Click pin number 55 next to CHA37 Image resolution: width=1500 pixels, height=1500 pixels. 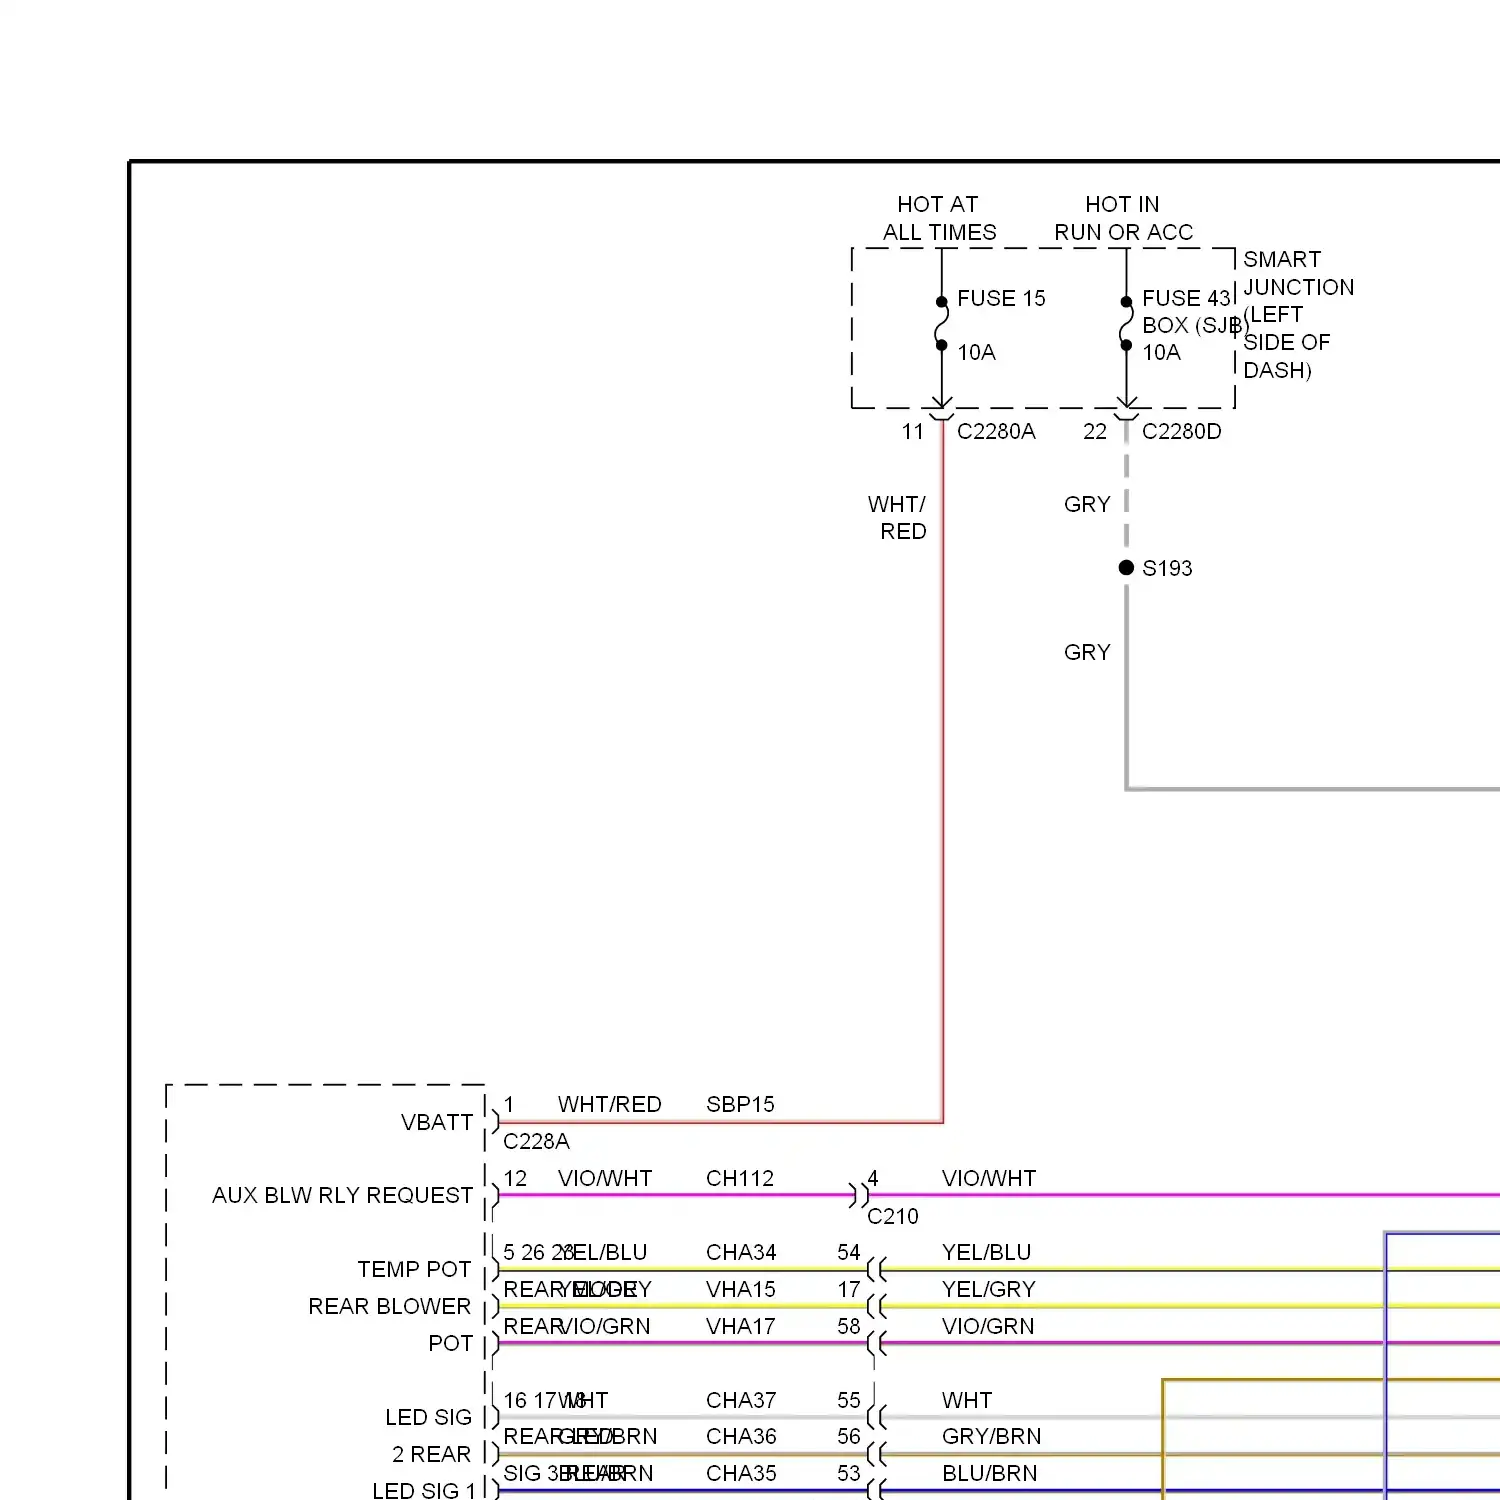(849, 1400)
